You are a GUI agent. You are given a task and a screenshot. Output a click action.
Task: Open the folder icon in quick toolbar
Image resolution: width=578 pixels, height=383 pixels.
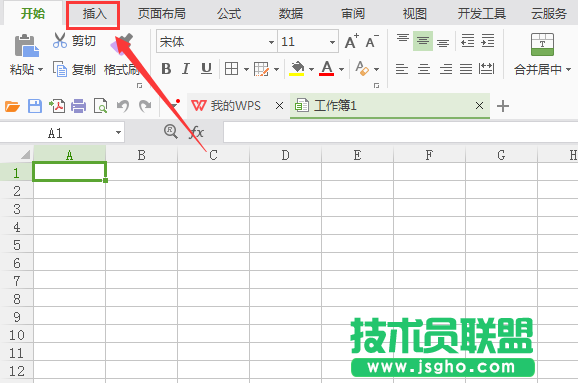pos(12,107)
